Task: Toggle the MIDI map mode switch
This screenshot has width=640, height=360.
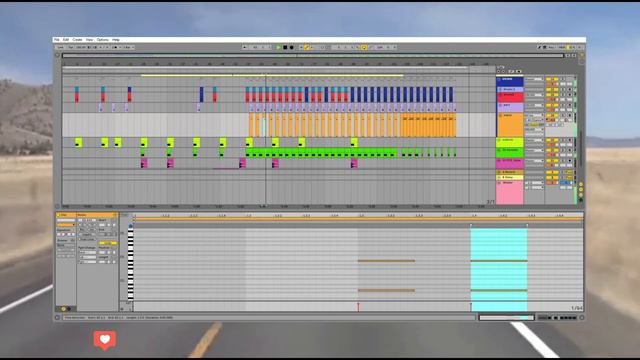Action: pos(562,47)
